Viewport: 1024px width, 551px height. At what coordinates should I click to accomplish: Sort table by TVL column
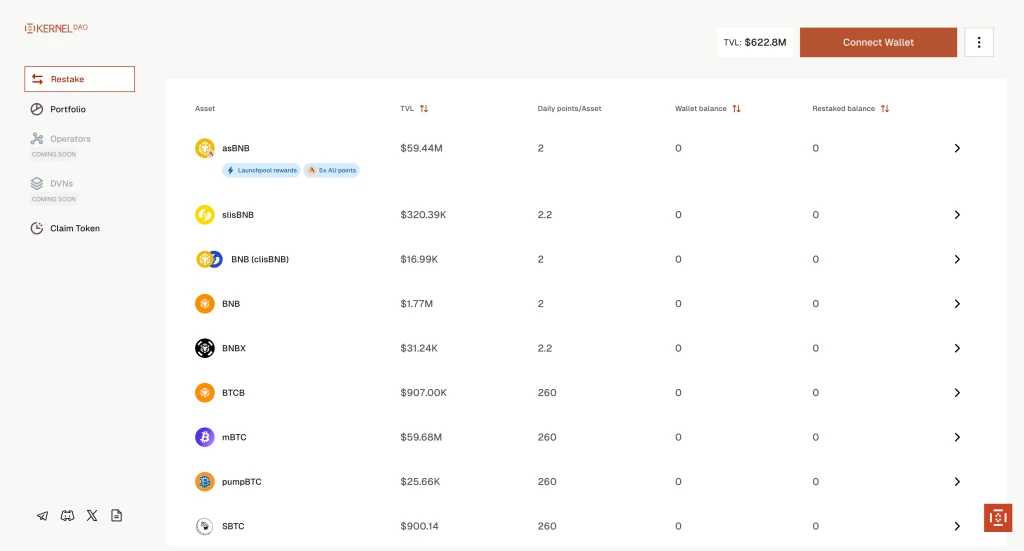pyautogui.click(x=424, y=108)
